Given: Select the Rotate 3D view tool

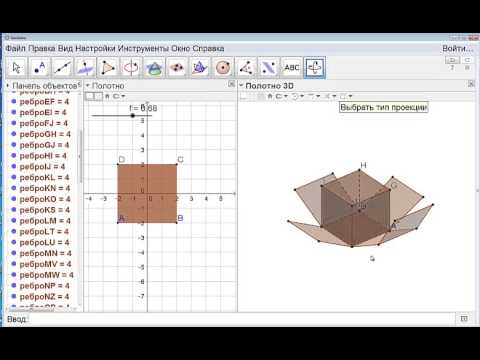Looking at the screenshot, I should tap(315, 68).
